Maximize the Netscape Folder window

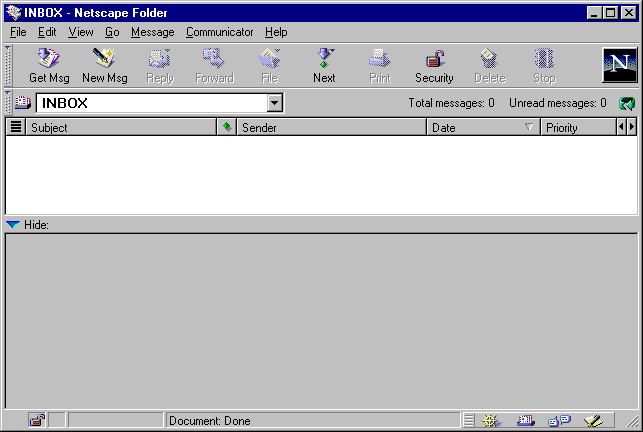point(610,13)
